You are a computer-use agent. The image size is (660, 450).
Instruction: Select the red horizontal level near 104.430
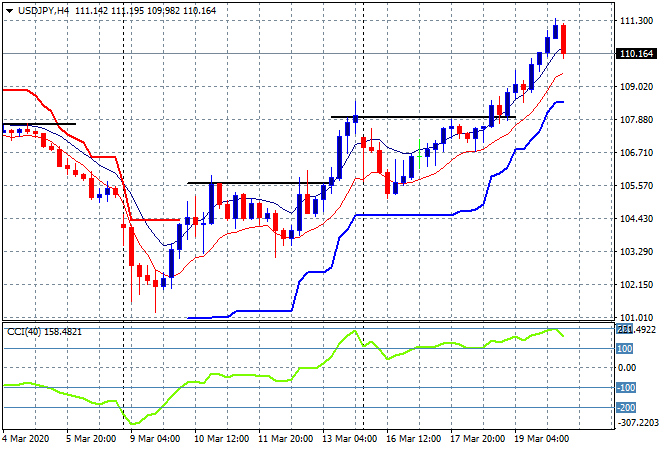155,220
